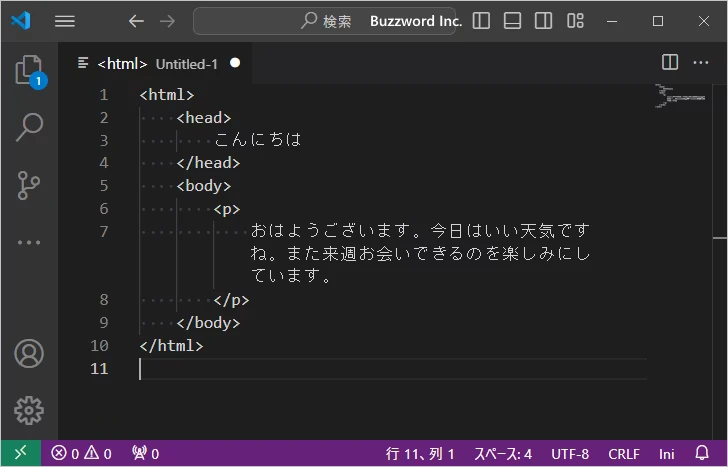Show additional views via activity bar ellipsis
Image resolution: width=728 pixels, height=467 pixels.
point(29,242)
